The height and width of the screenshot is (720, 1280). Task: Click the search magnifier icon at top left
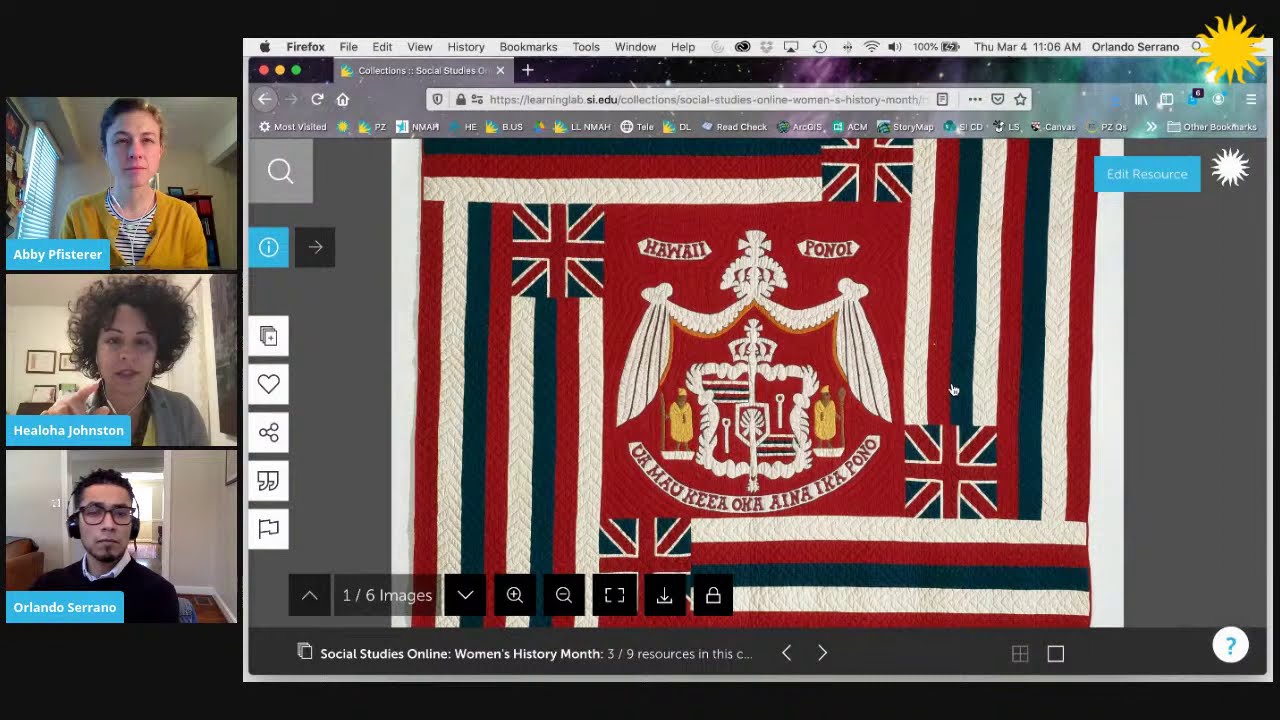(x=280, y=171)
